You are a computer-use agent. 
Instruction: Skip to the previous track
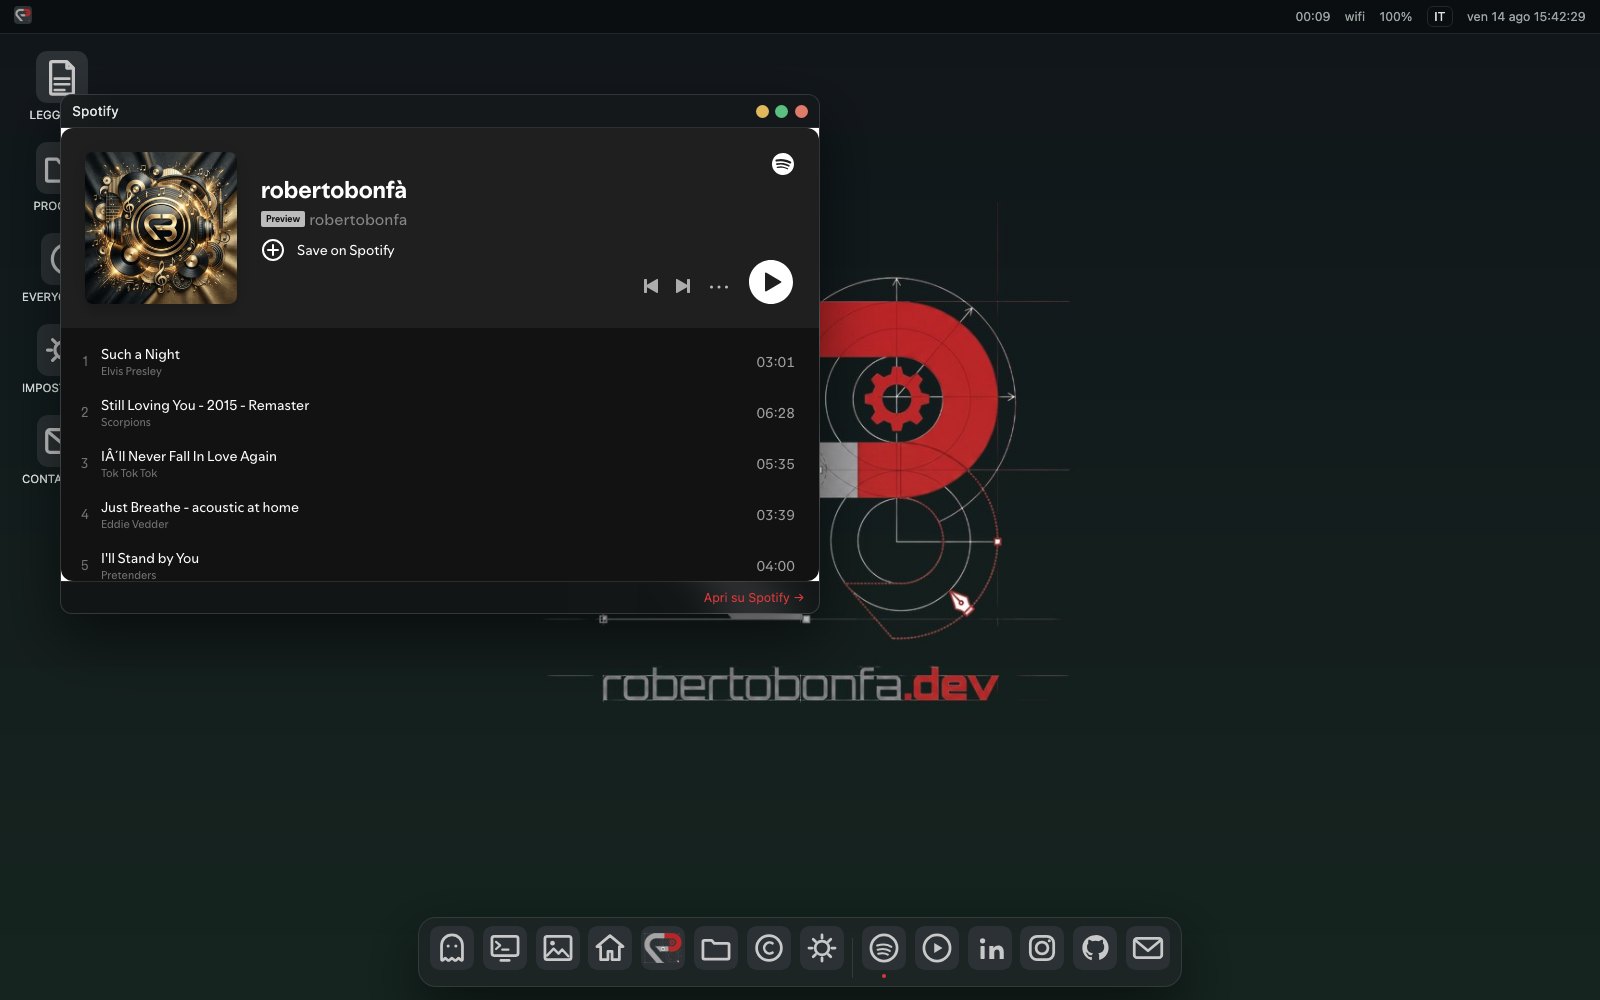651,286
